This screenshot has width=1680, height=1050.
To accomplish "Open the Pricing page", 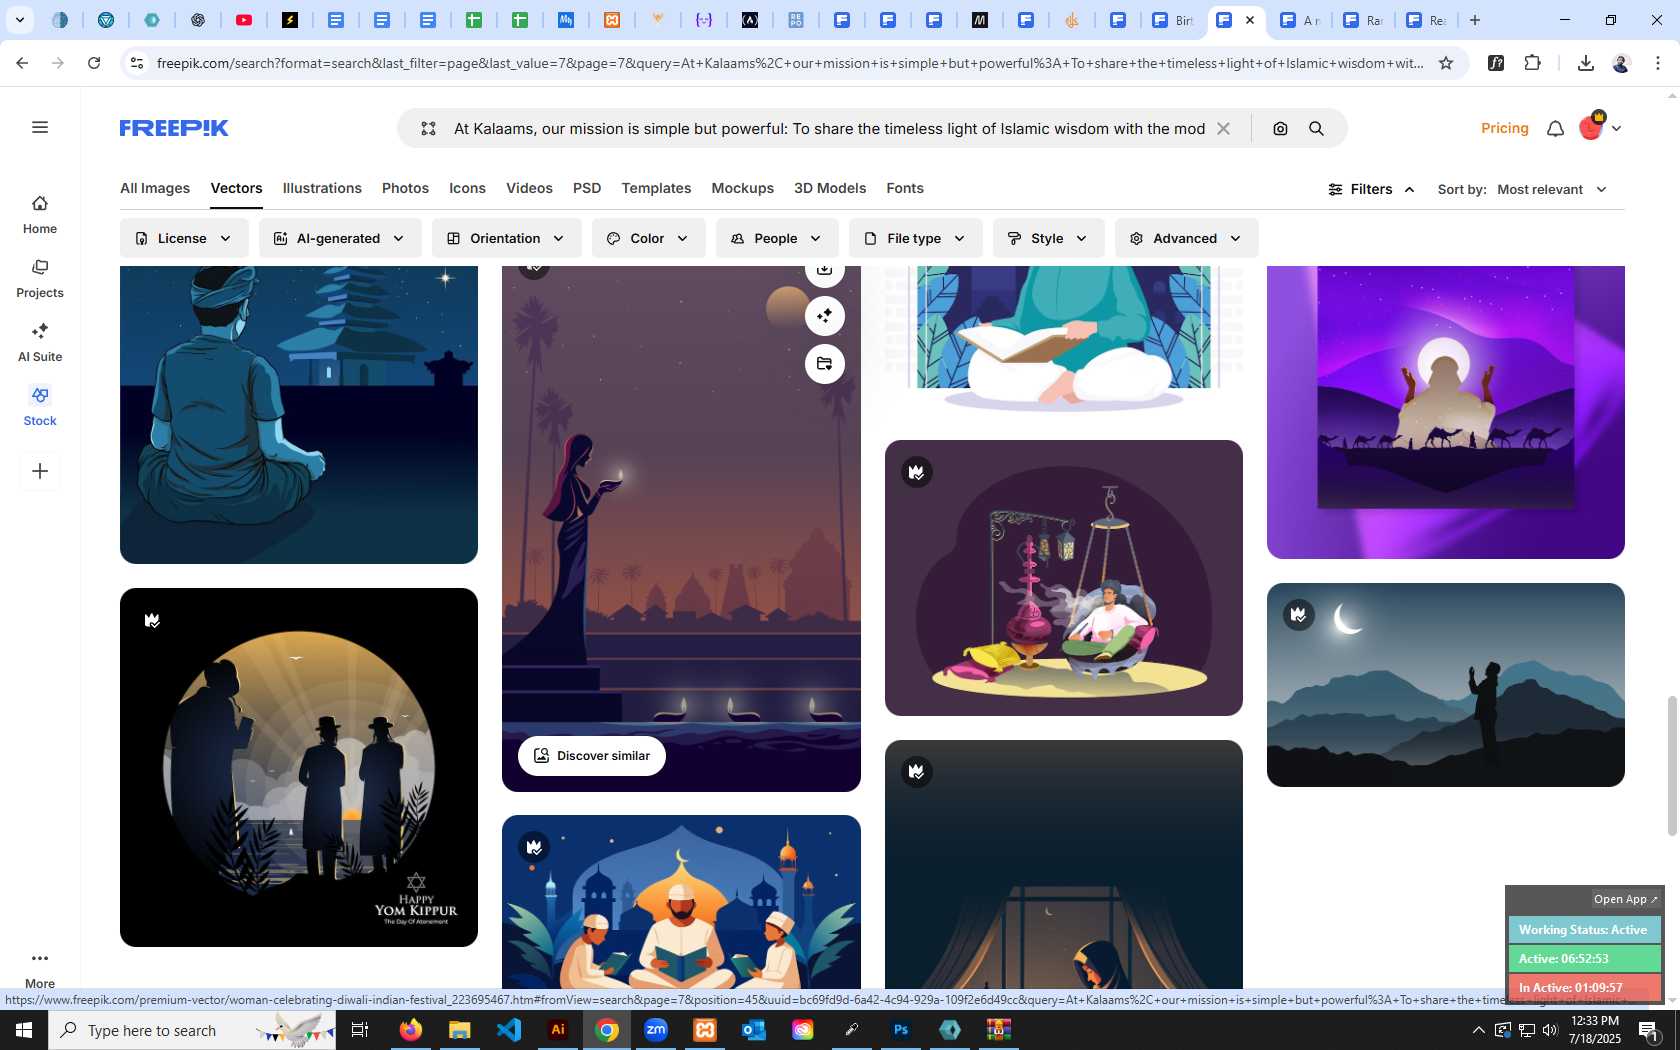I will coord(1504,128).
